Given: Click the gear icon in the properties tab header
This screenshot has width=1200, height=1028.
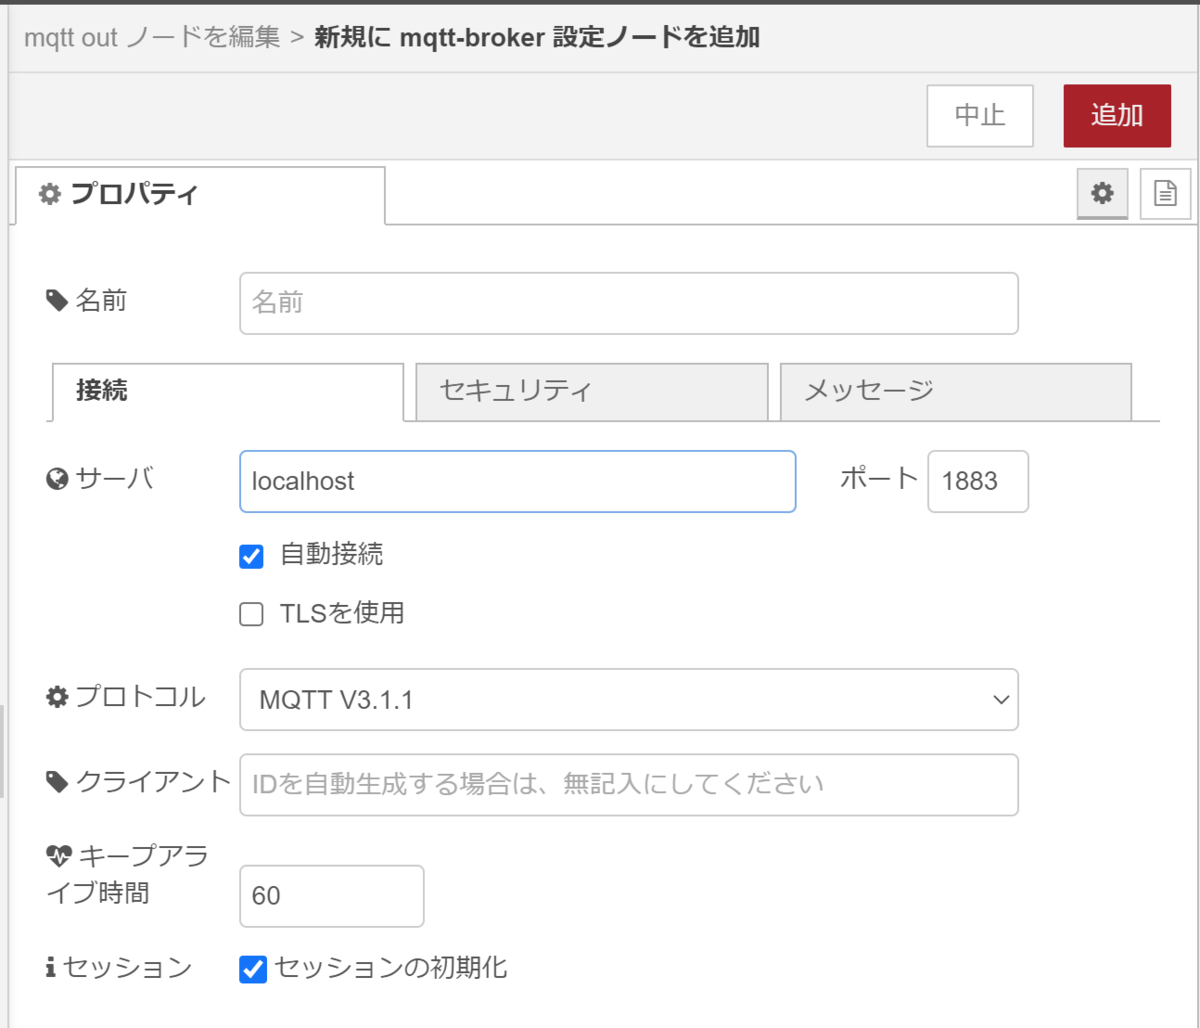Looking at the screenshot, I should pyautogui.click(x=1101, y=194).
